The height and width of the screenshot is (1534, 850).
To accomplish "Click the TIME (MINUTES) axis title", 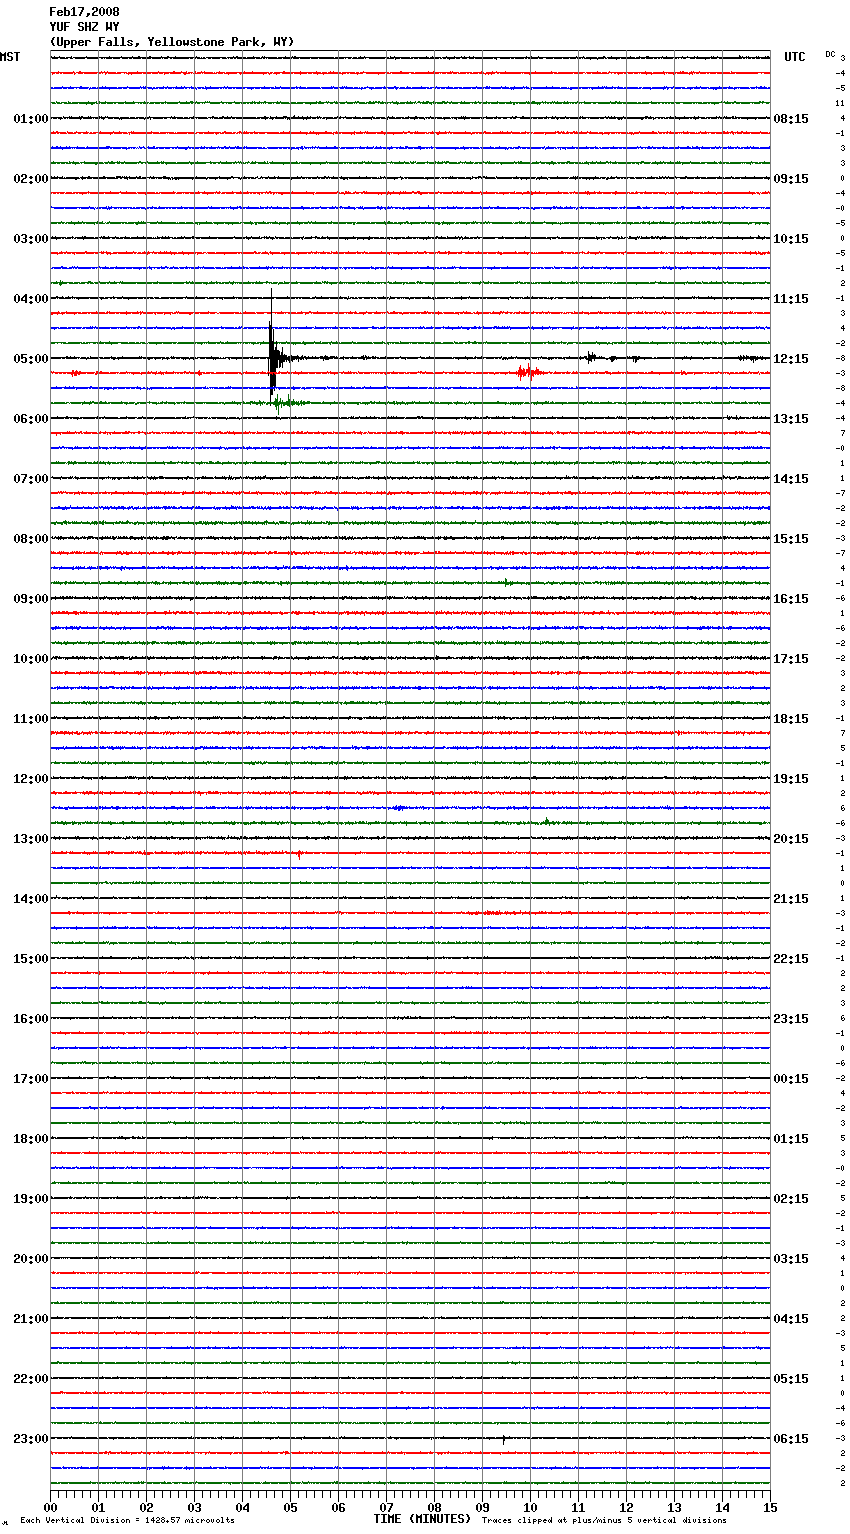I will click(x=422, y=1519).
